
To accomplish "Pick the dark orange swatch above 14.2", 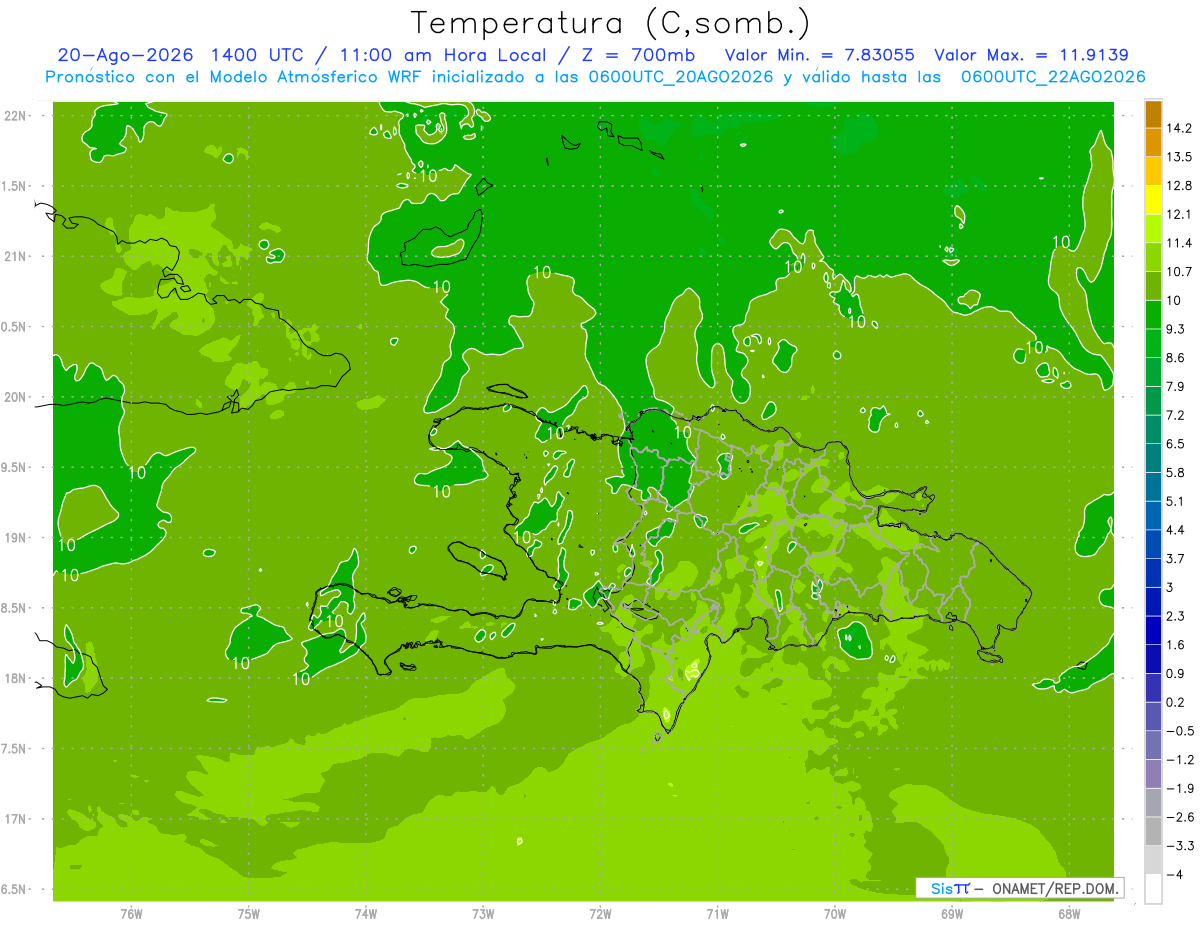I will [x=1153, y=114].
